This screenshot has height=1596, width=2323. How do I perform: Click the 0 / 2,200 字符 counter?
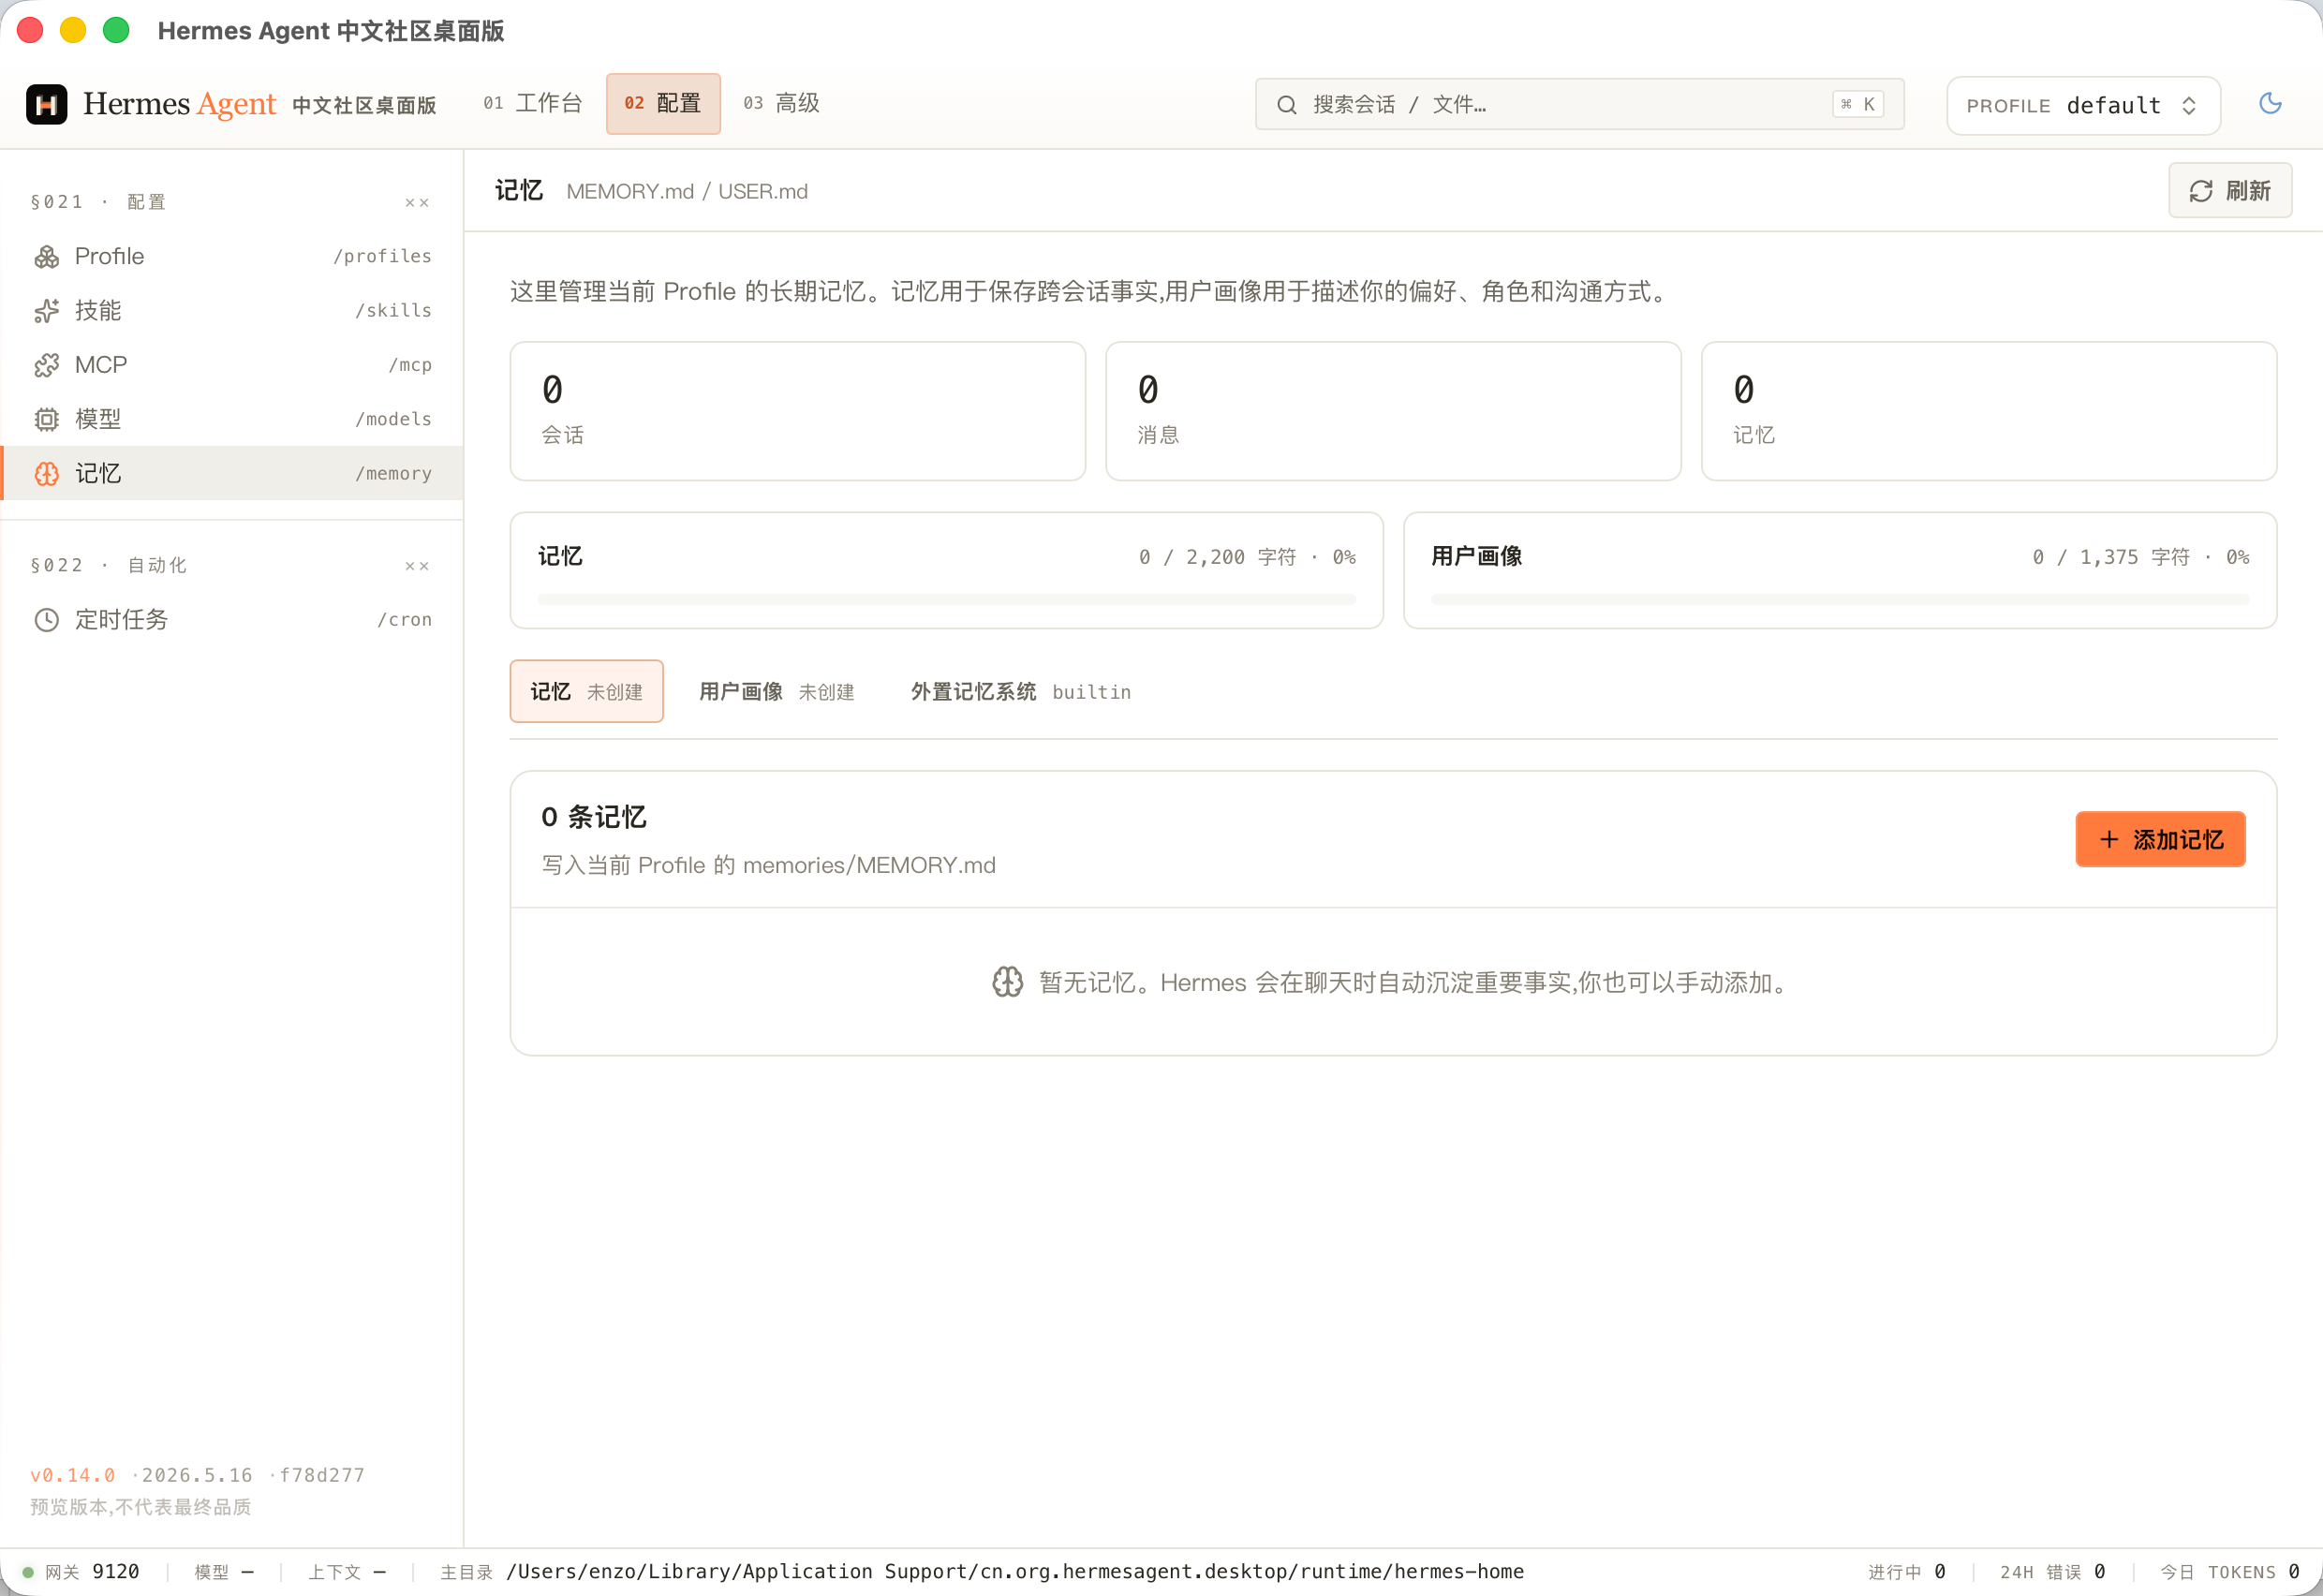(x=1247, y=557)
